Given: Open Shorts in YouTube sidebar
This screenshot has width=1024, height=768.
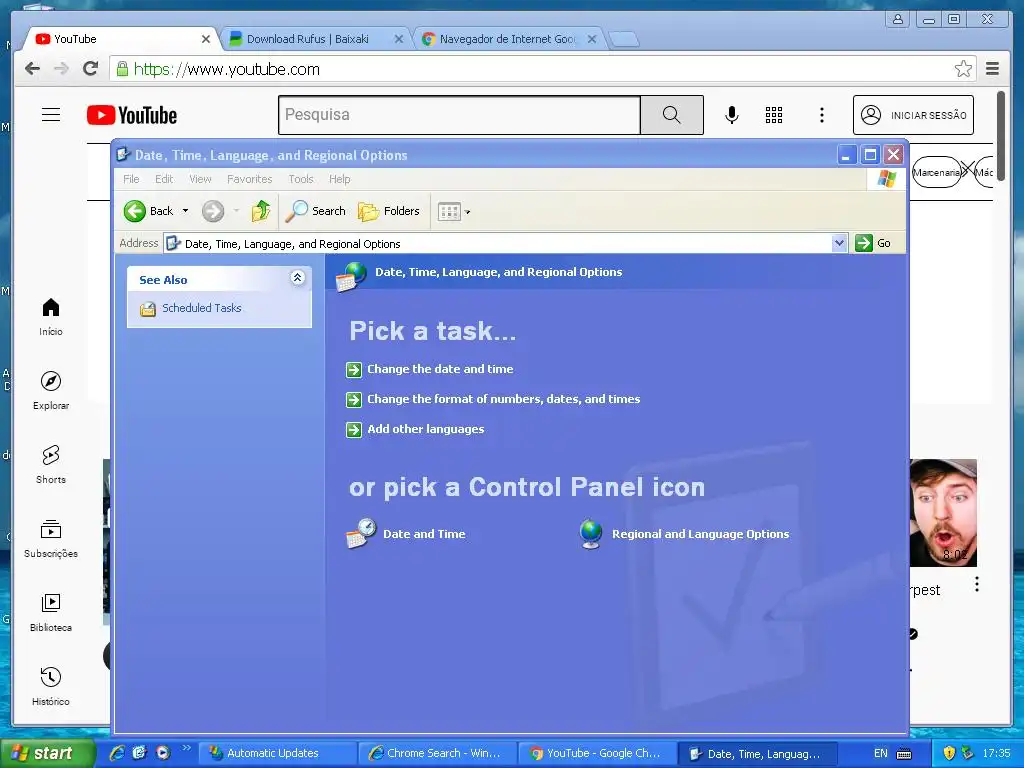Looking at the screenshot, I should click(x=51, y=465).
